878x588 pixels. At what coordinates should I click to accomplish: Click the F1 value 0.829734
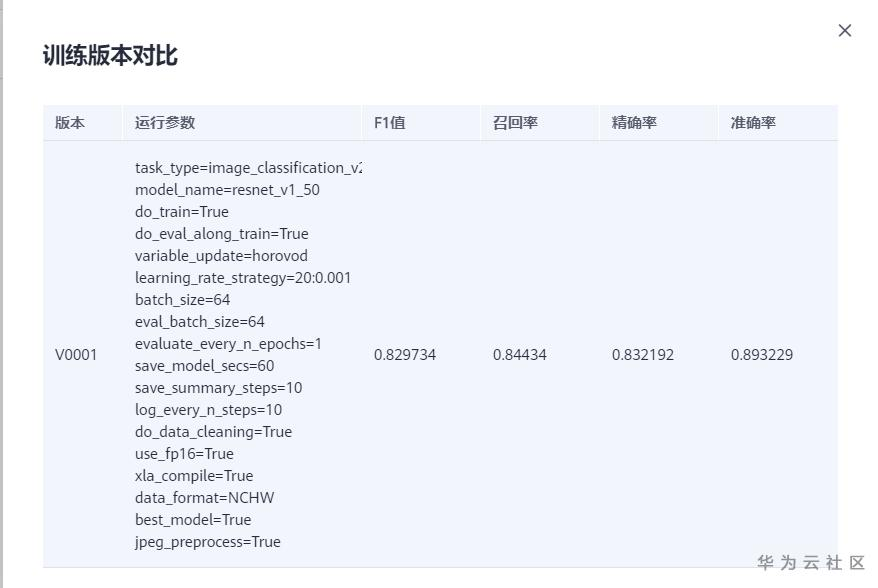coord(405,355)
